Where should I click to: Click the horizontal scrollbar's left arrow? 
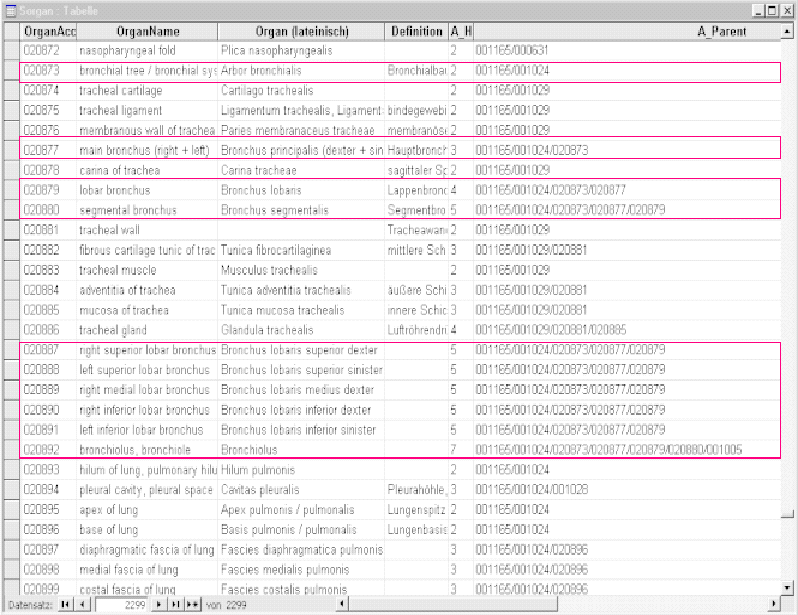click(344, 605)
